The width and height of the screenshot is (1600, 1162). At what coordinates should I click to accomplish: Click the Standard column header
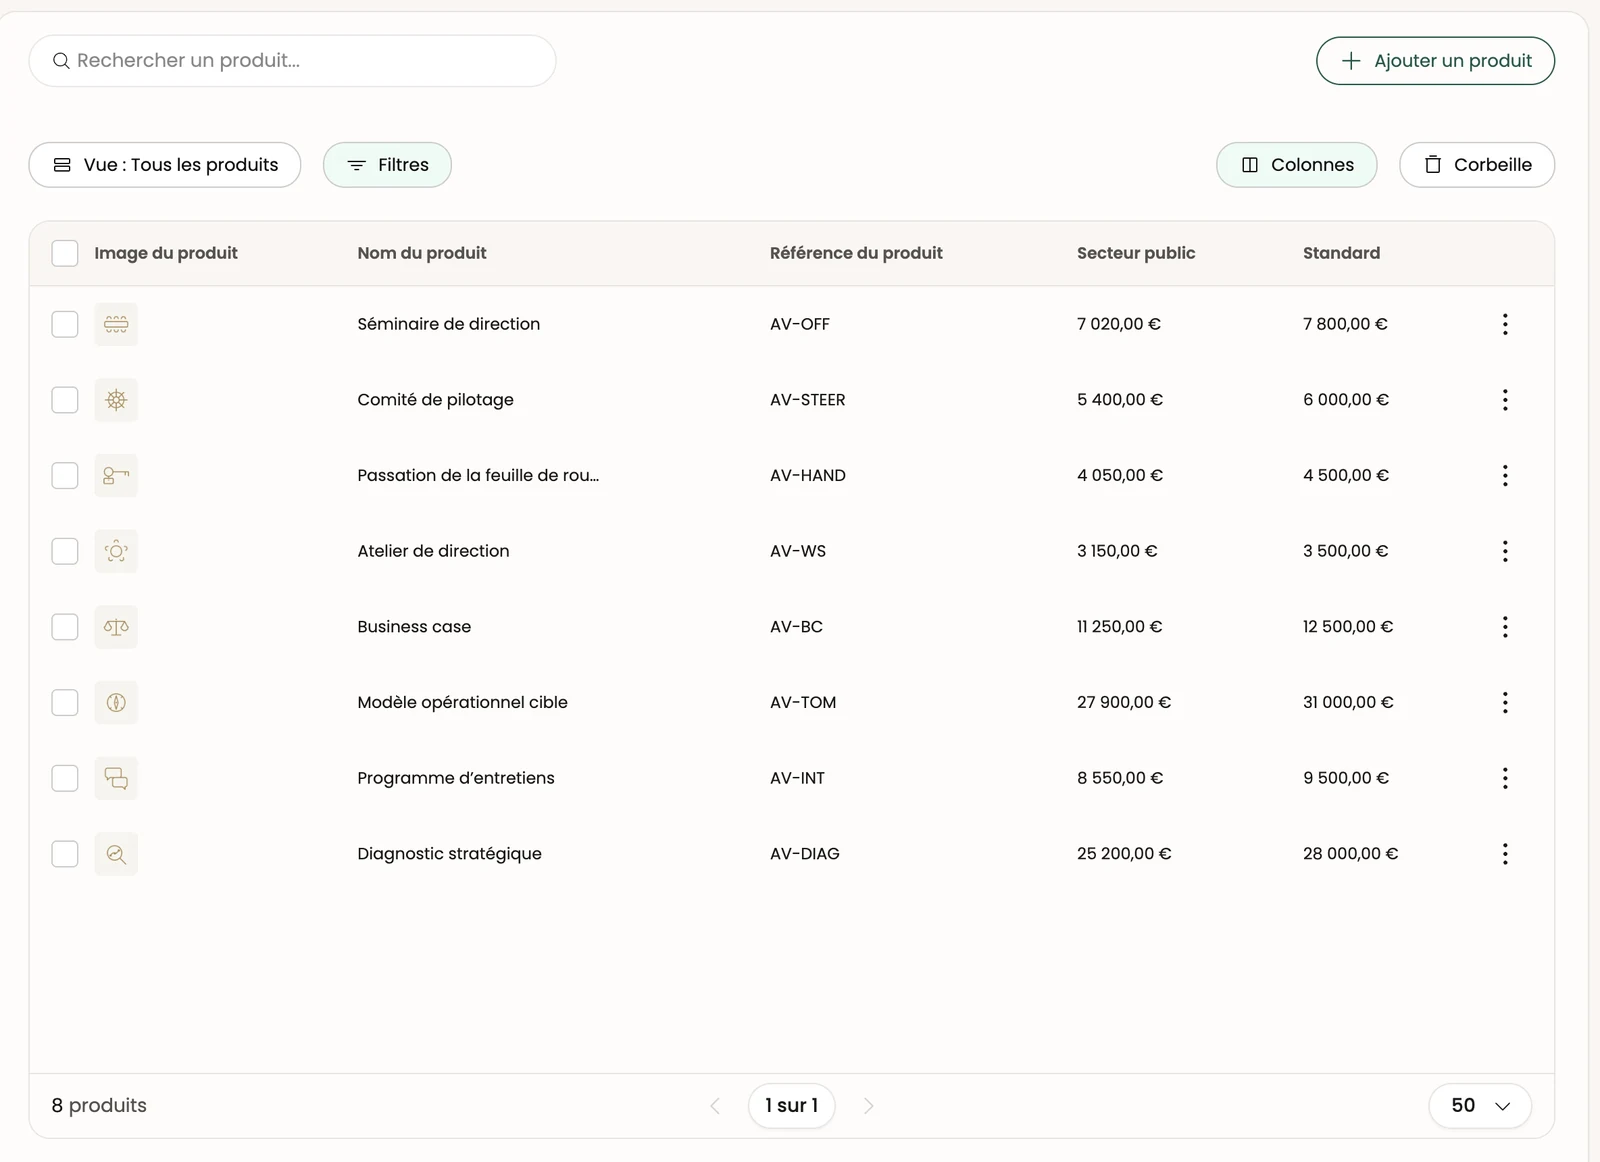[x=1341, y=253]
